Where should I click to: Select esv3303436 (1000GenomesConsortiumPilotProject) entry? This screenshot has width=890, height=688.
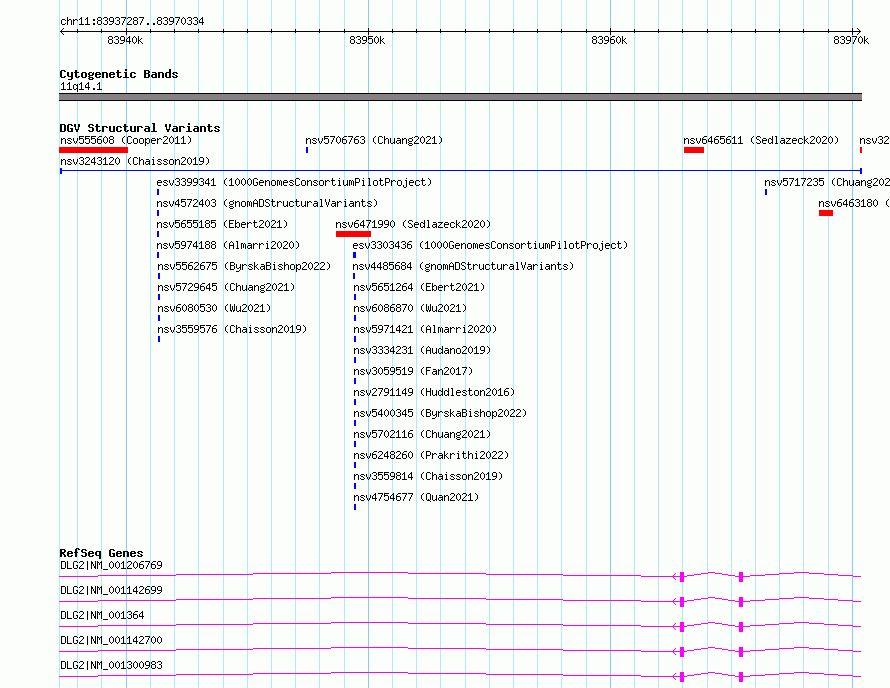coord(490,245)
